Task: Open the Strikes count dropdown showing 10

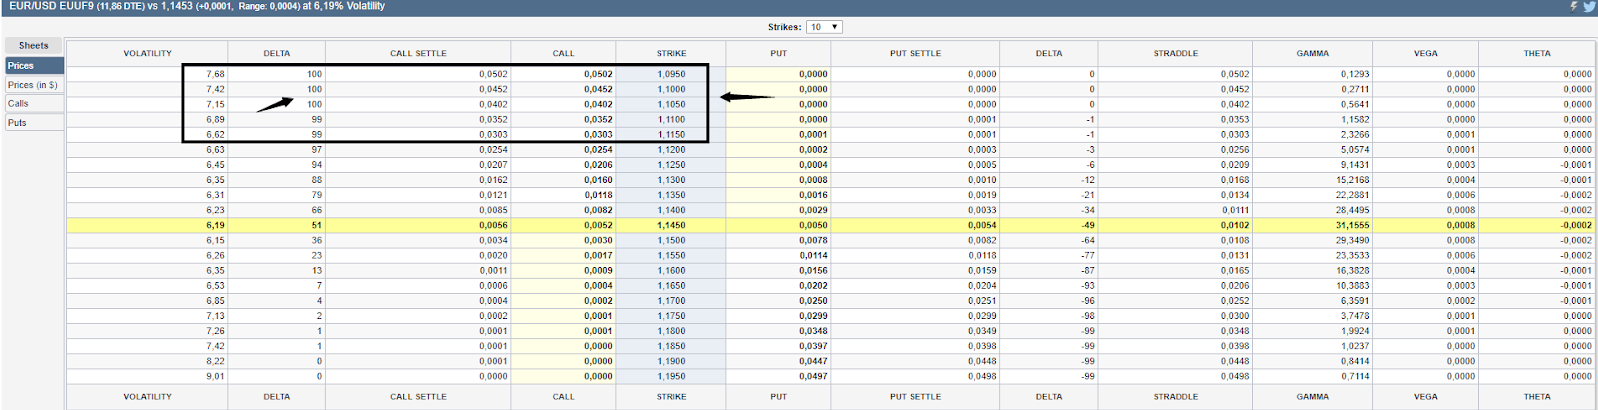Action: coord(824,27)
